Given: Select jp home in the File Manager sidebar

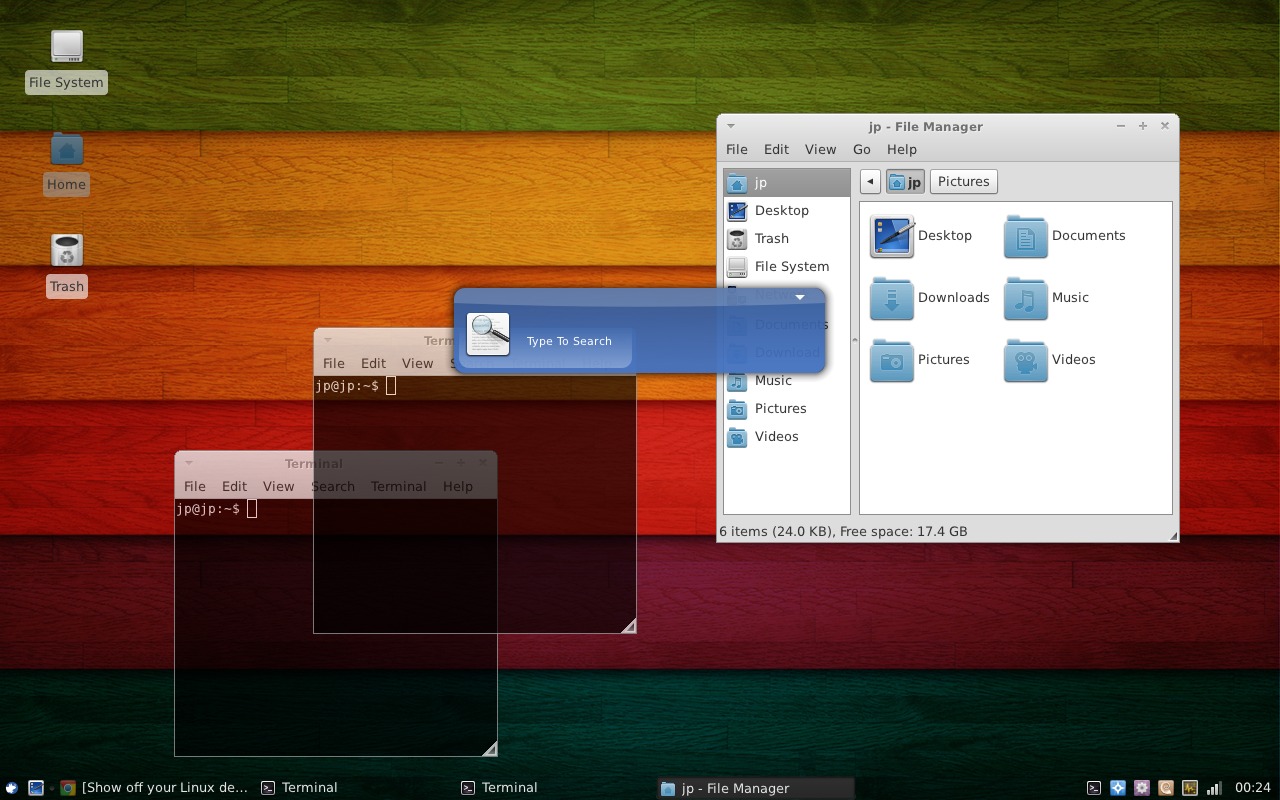Looking at the screenshot, I should point(787,182).
